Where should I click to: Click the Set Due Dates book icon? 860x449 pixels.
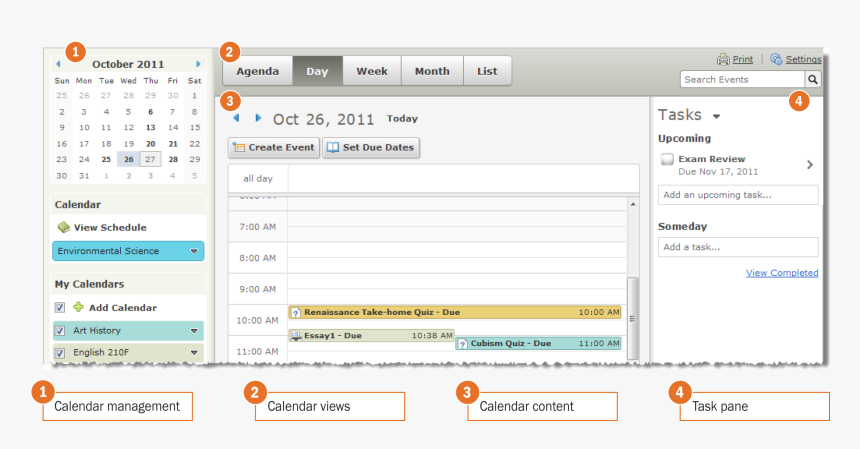(x=332, y=147)
